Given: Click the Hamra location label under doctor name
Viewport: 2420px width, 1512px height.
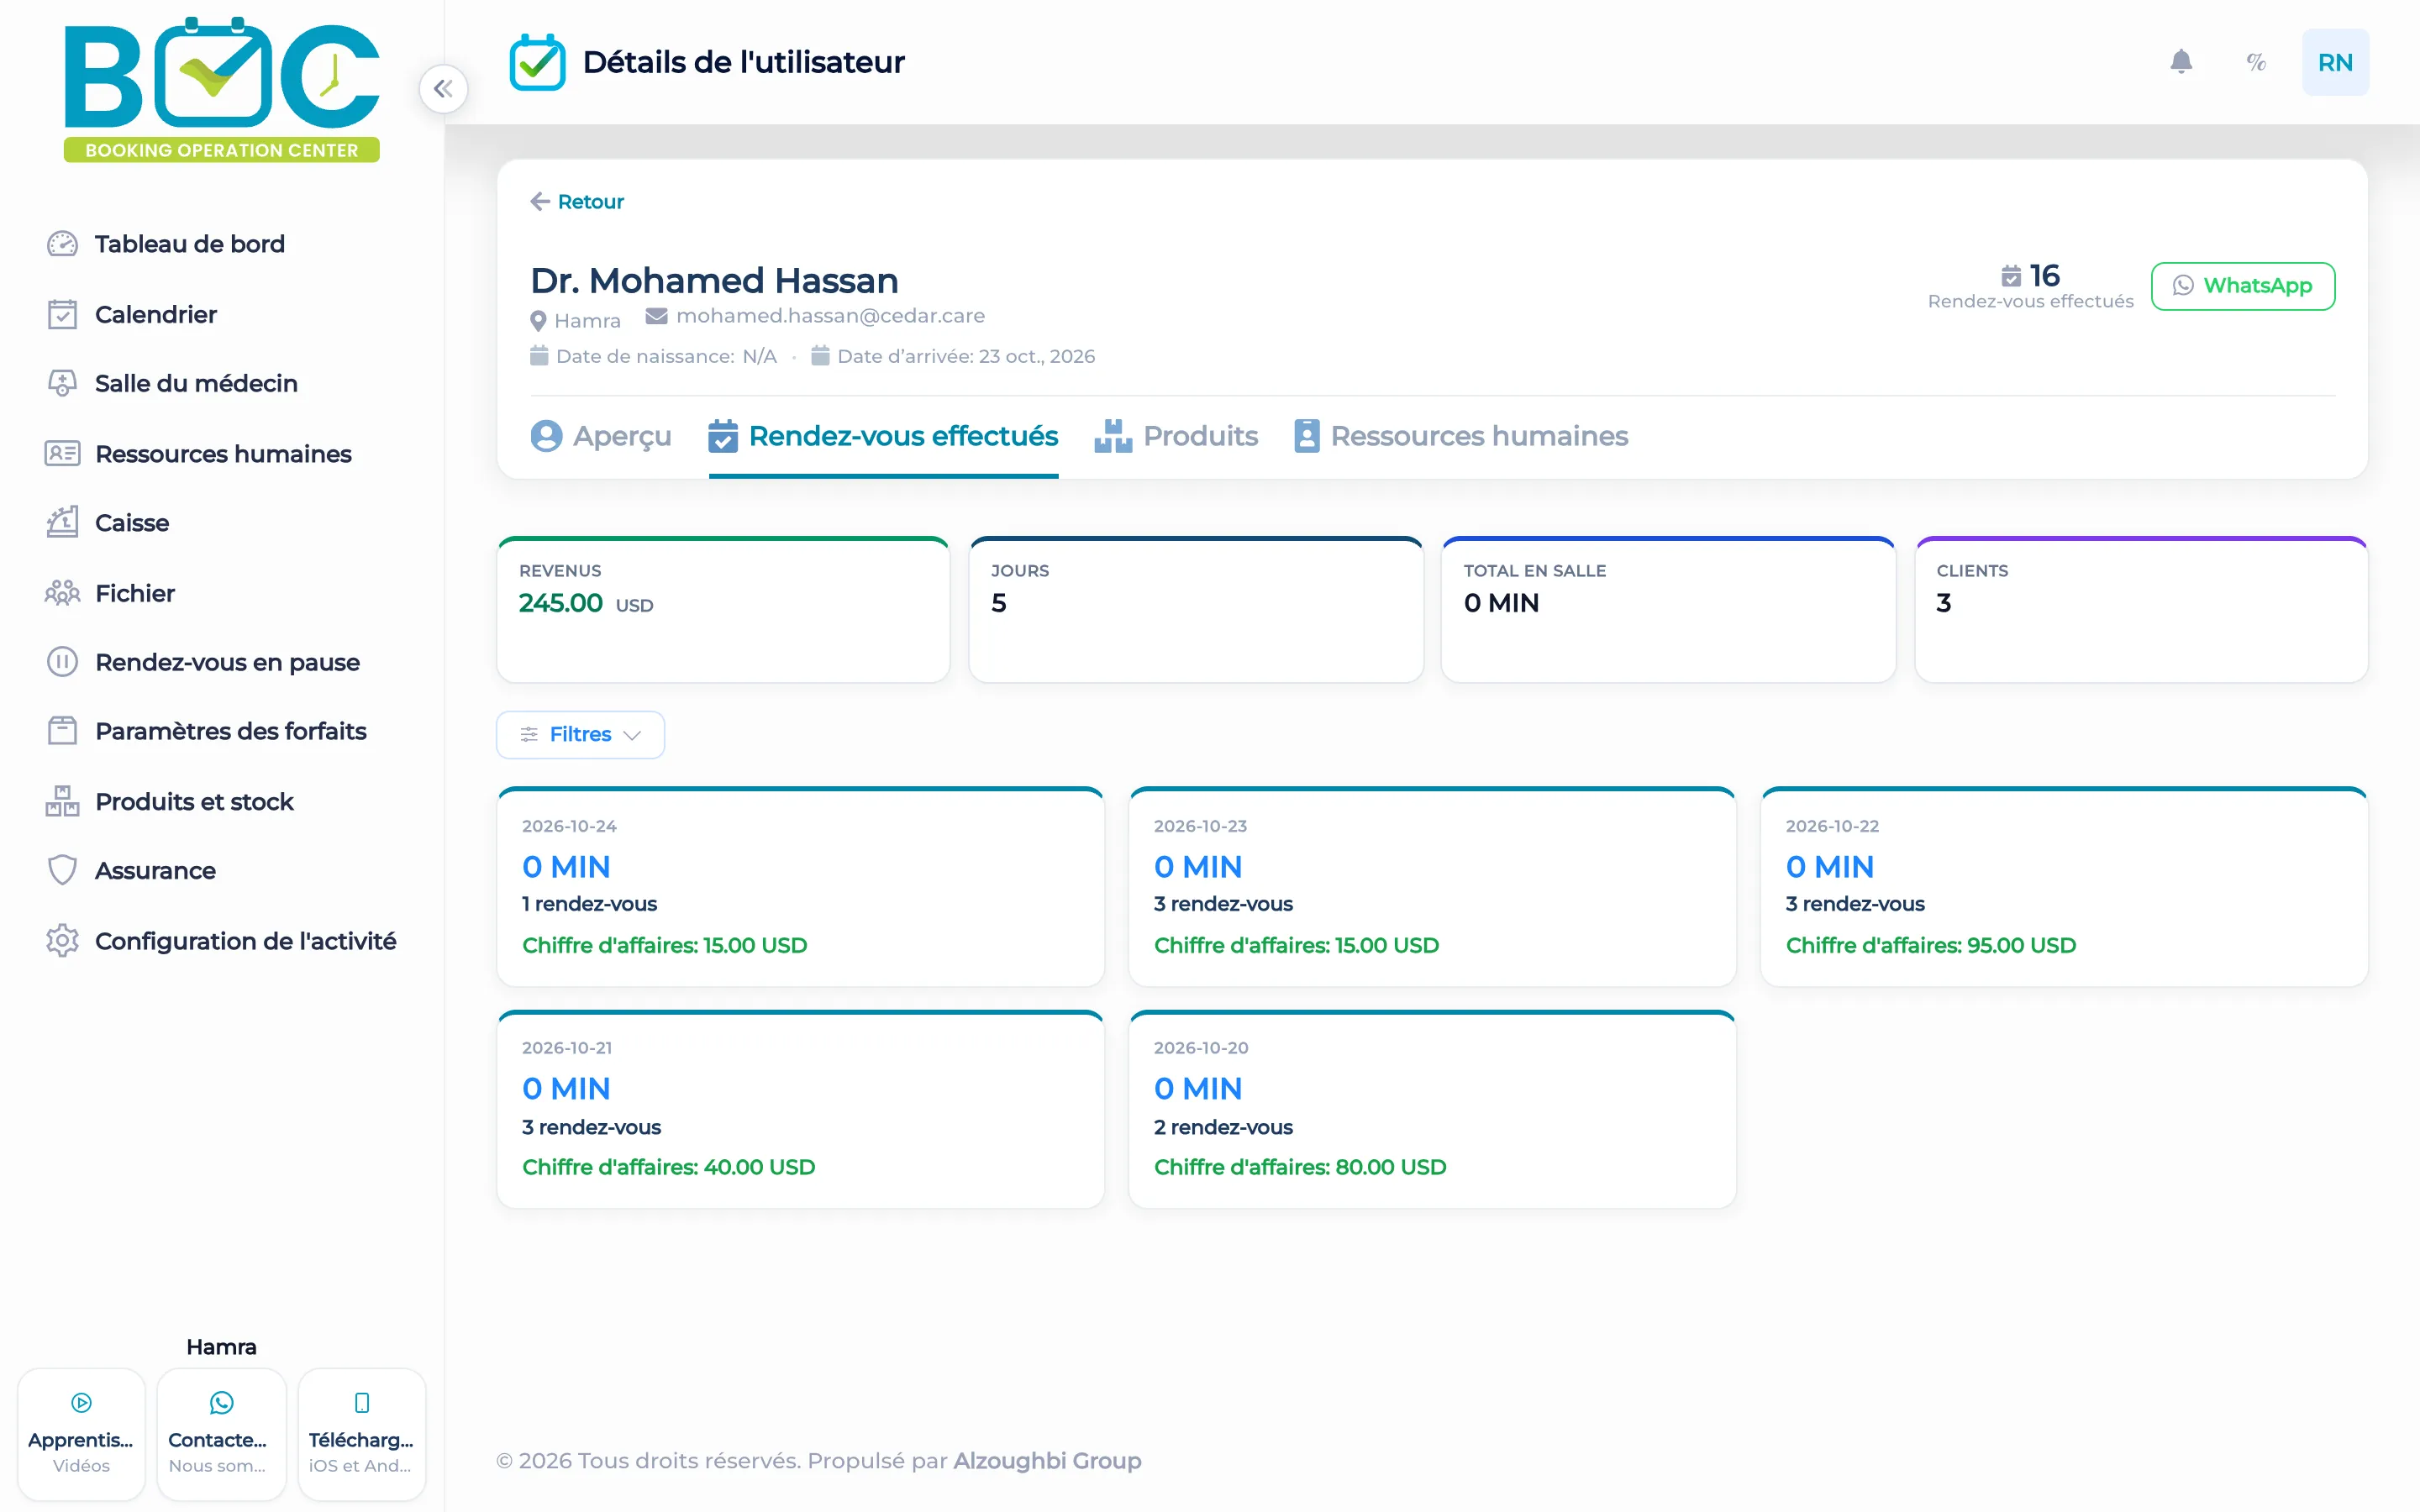Looking at the screenshot, I should [x=587, y=321].
